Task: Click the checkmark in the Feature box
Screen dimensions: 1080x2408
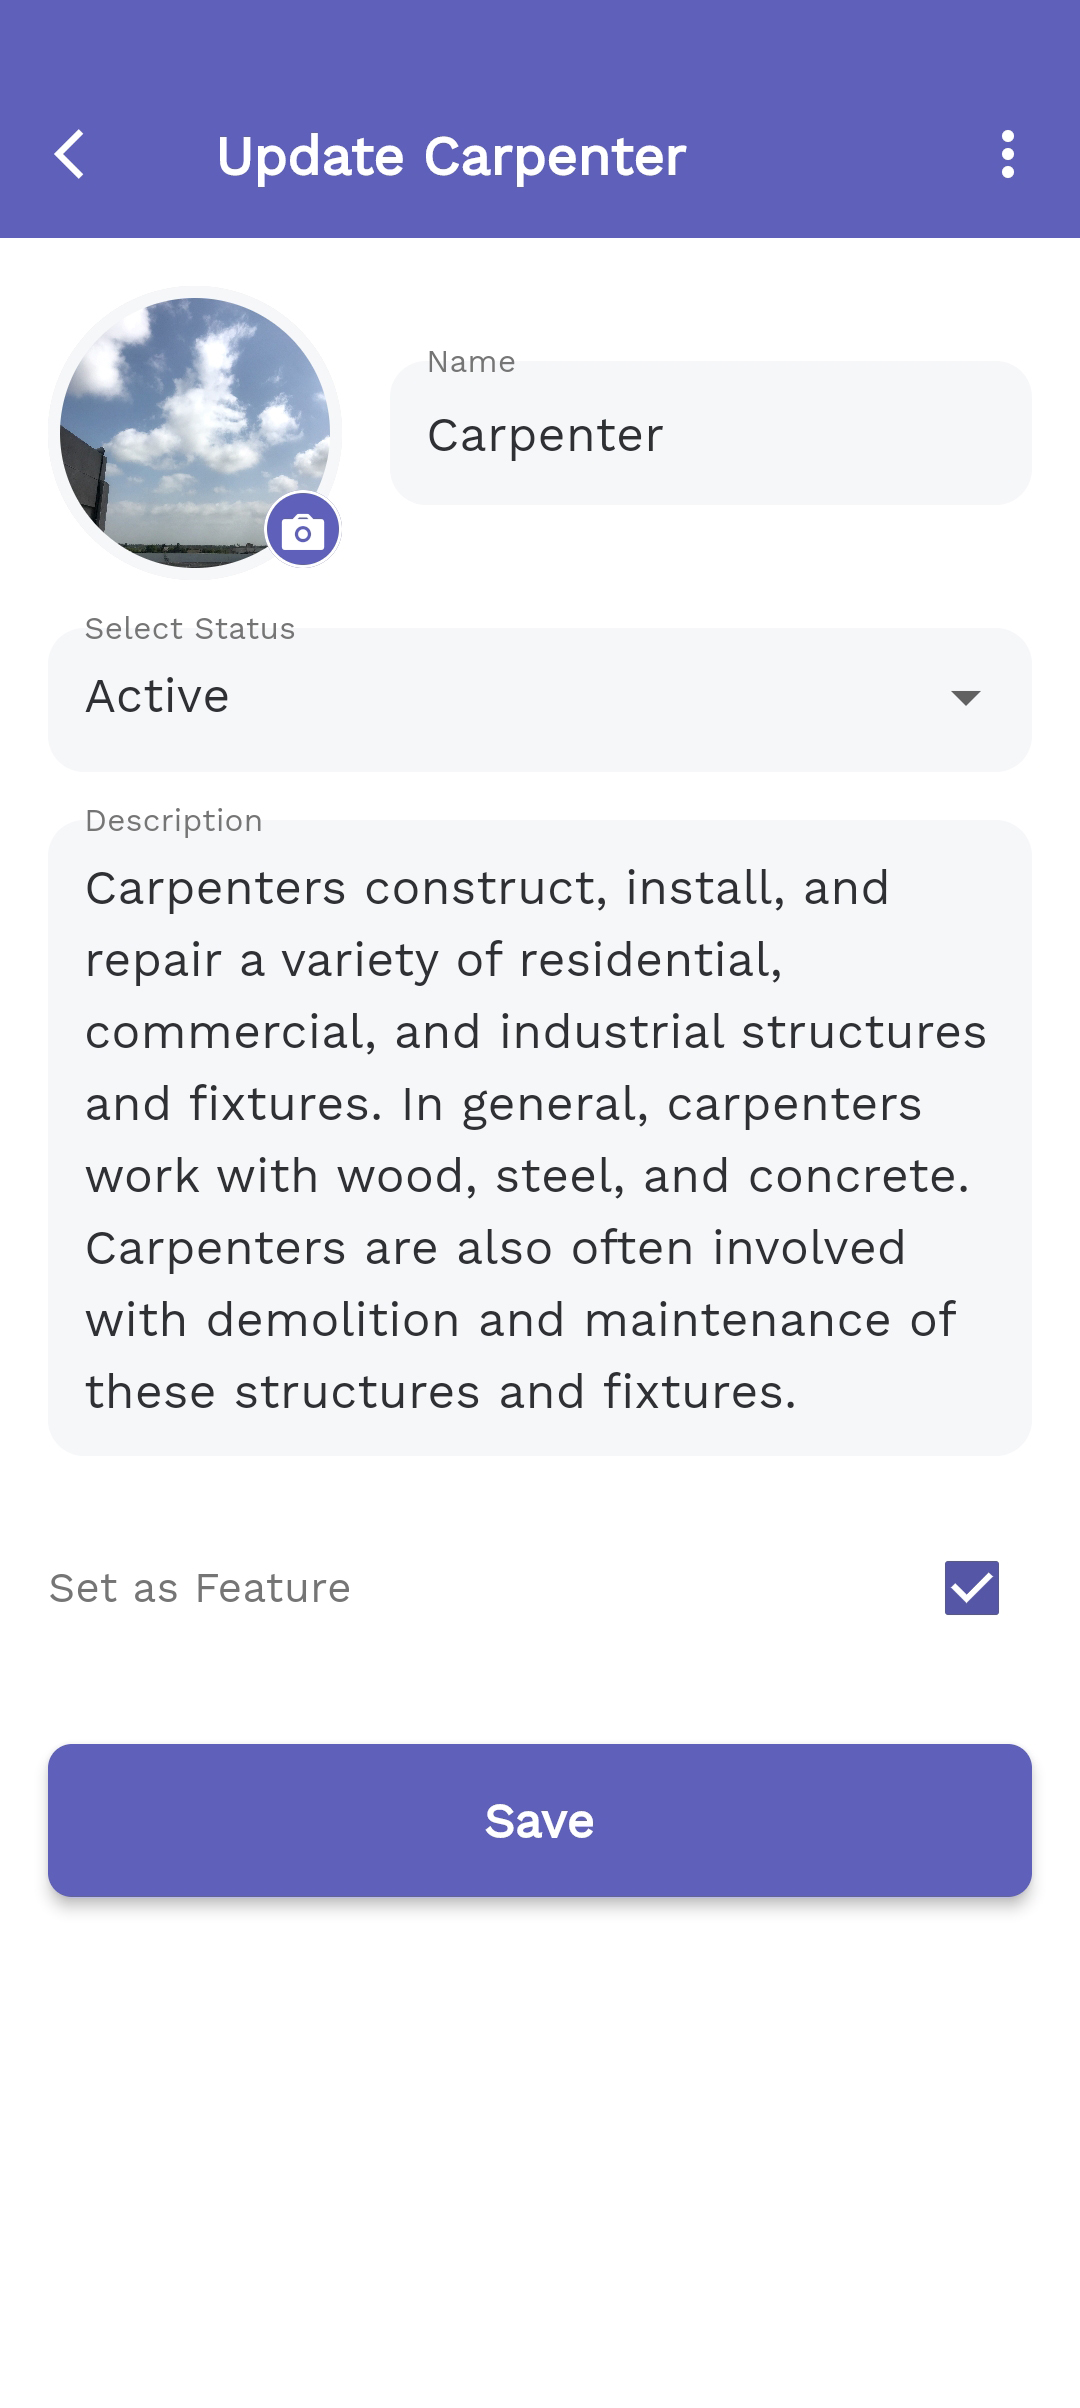Action: pos(972,1588)
